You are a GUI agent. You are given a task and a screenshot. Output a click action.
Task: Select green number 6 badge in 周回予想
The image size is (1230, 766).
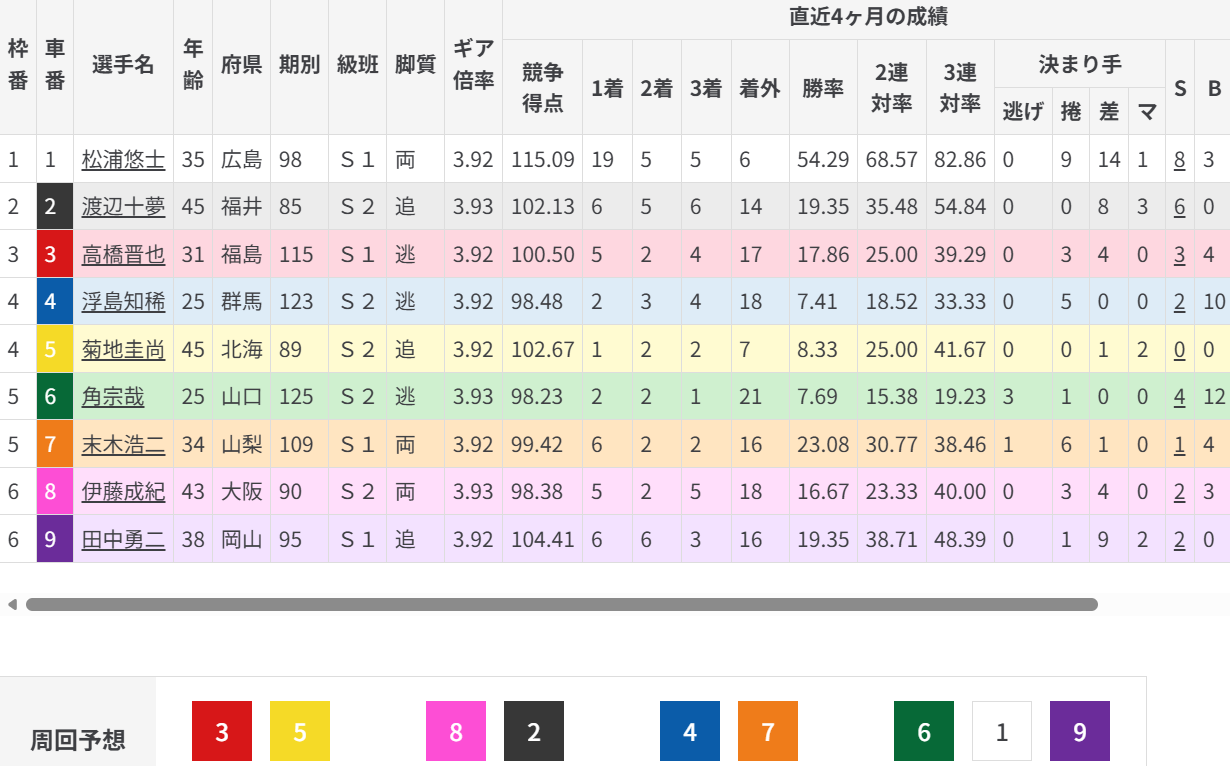[x=923, y=732]
